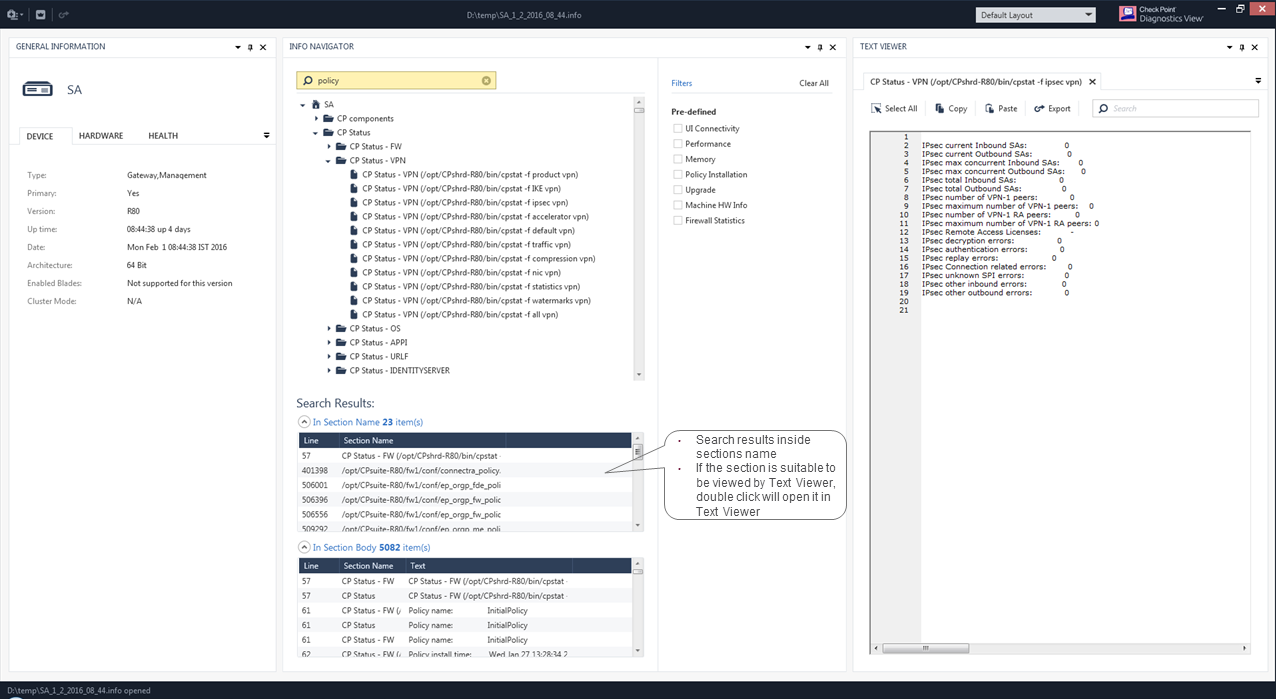This screenshot has width=1276, height=699.
Task: Pin the Info Navigator panel
Action: (x=820, y=47)
